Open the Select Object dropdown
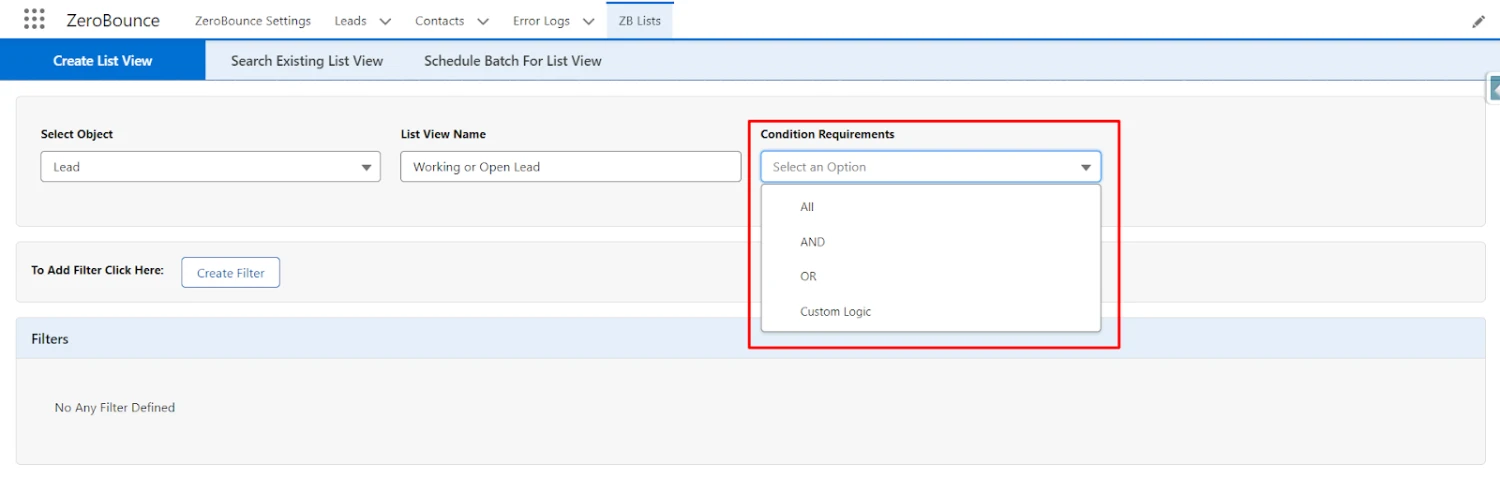Screen dimensions: 1500x479 click(210, 167)
